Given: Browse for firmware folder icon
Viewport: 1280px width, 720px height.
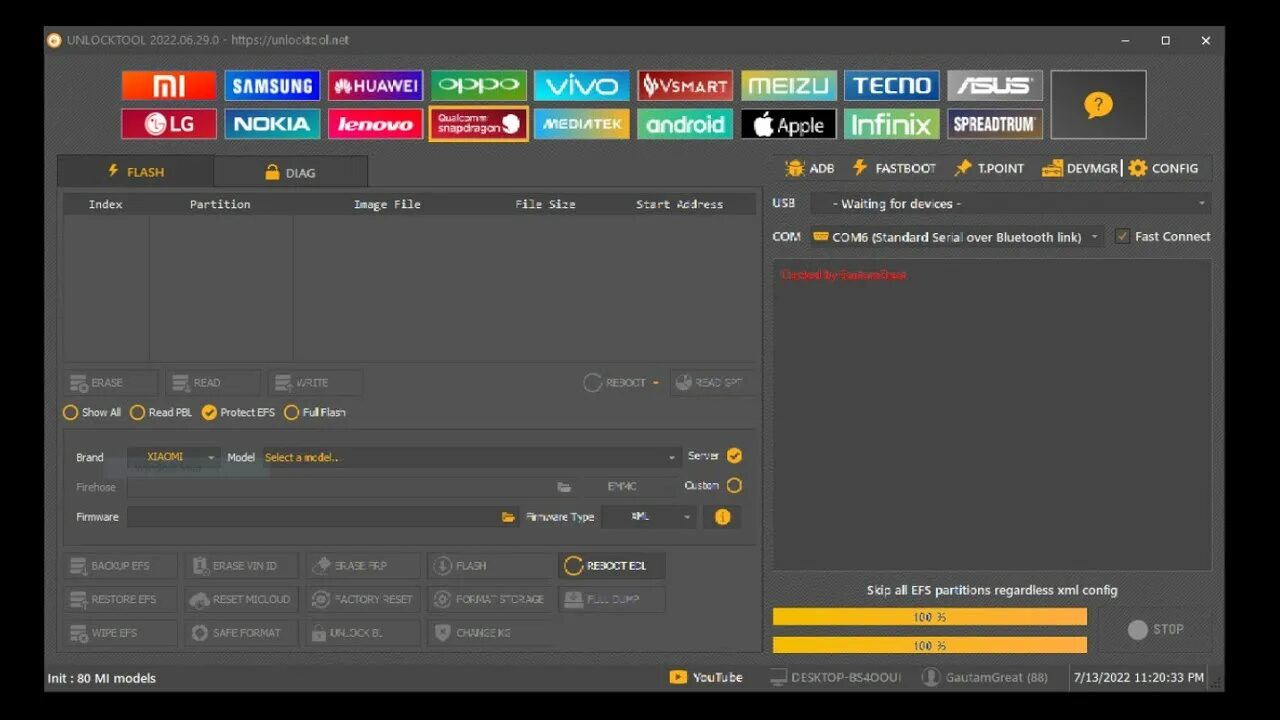Looking at the screenshot, I should click(509, 517).
